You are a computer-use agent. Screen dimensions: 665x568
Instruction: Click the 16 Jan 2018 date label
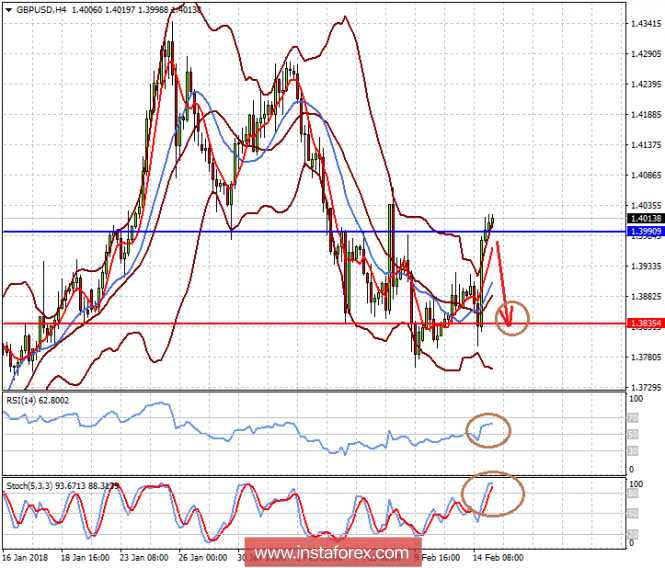point(26,556)
